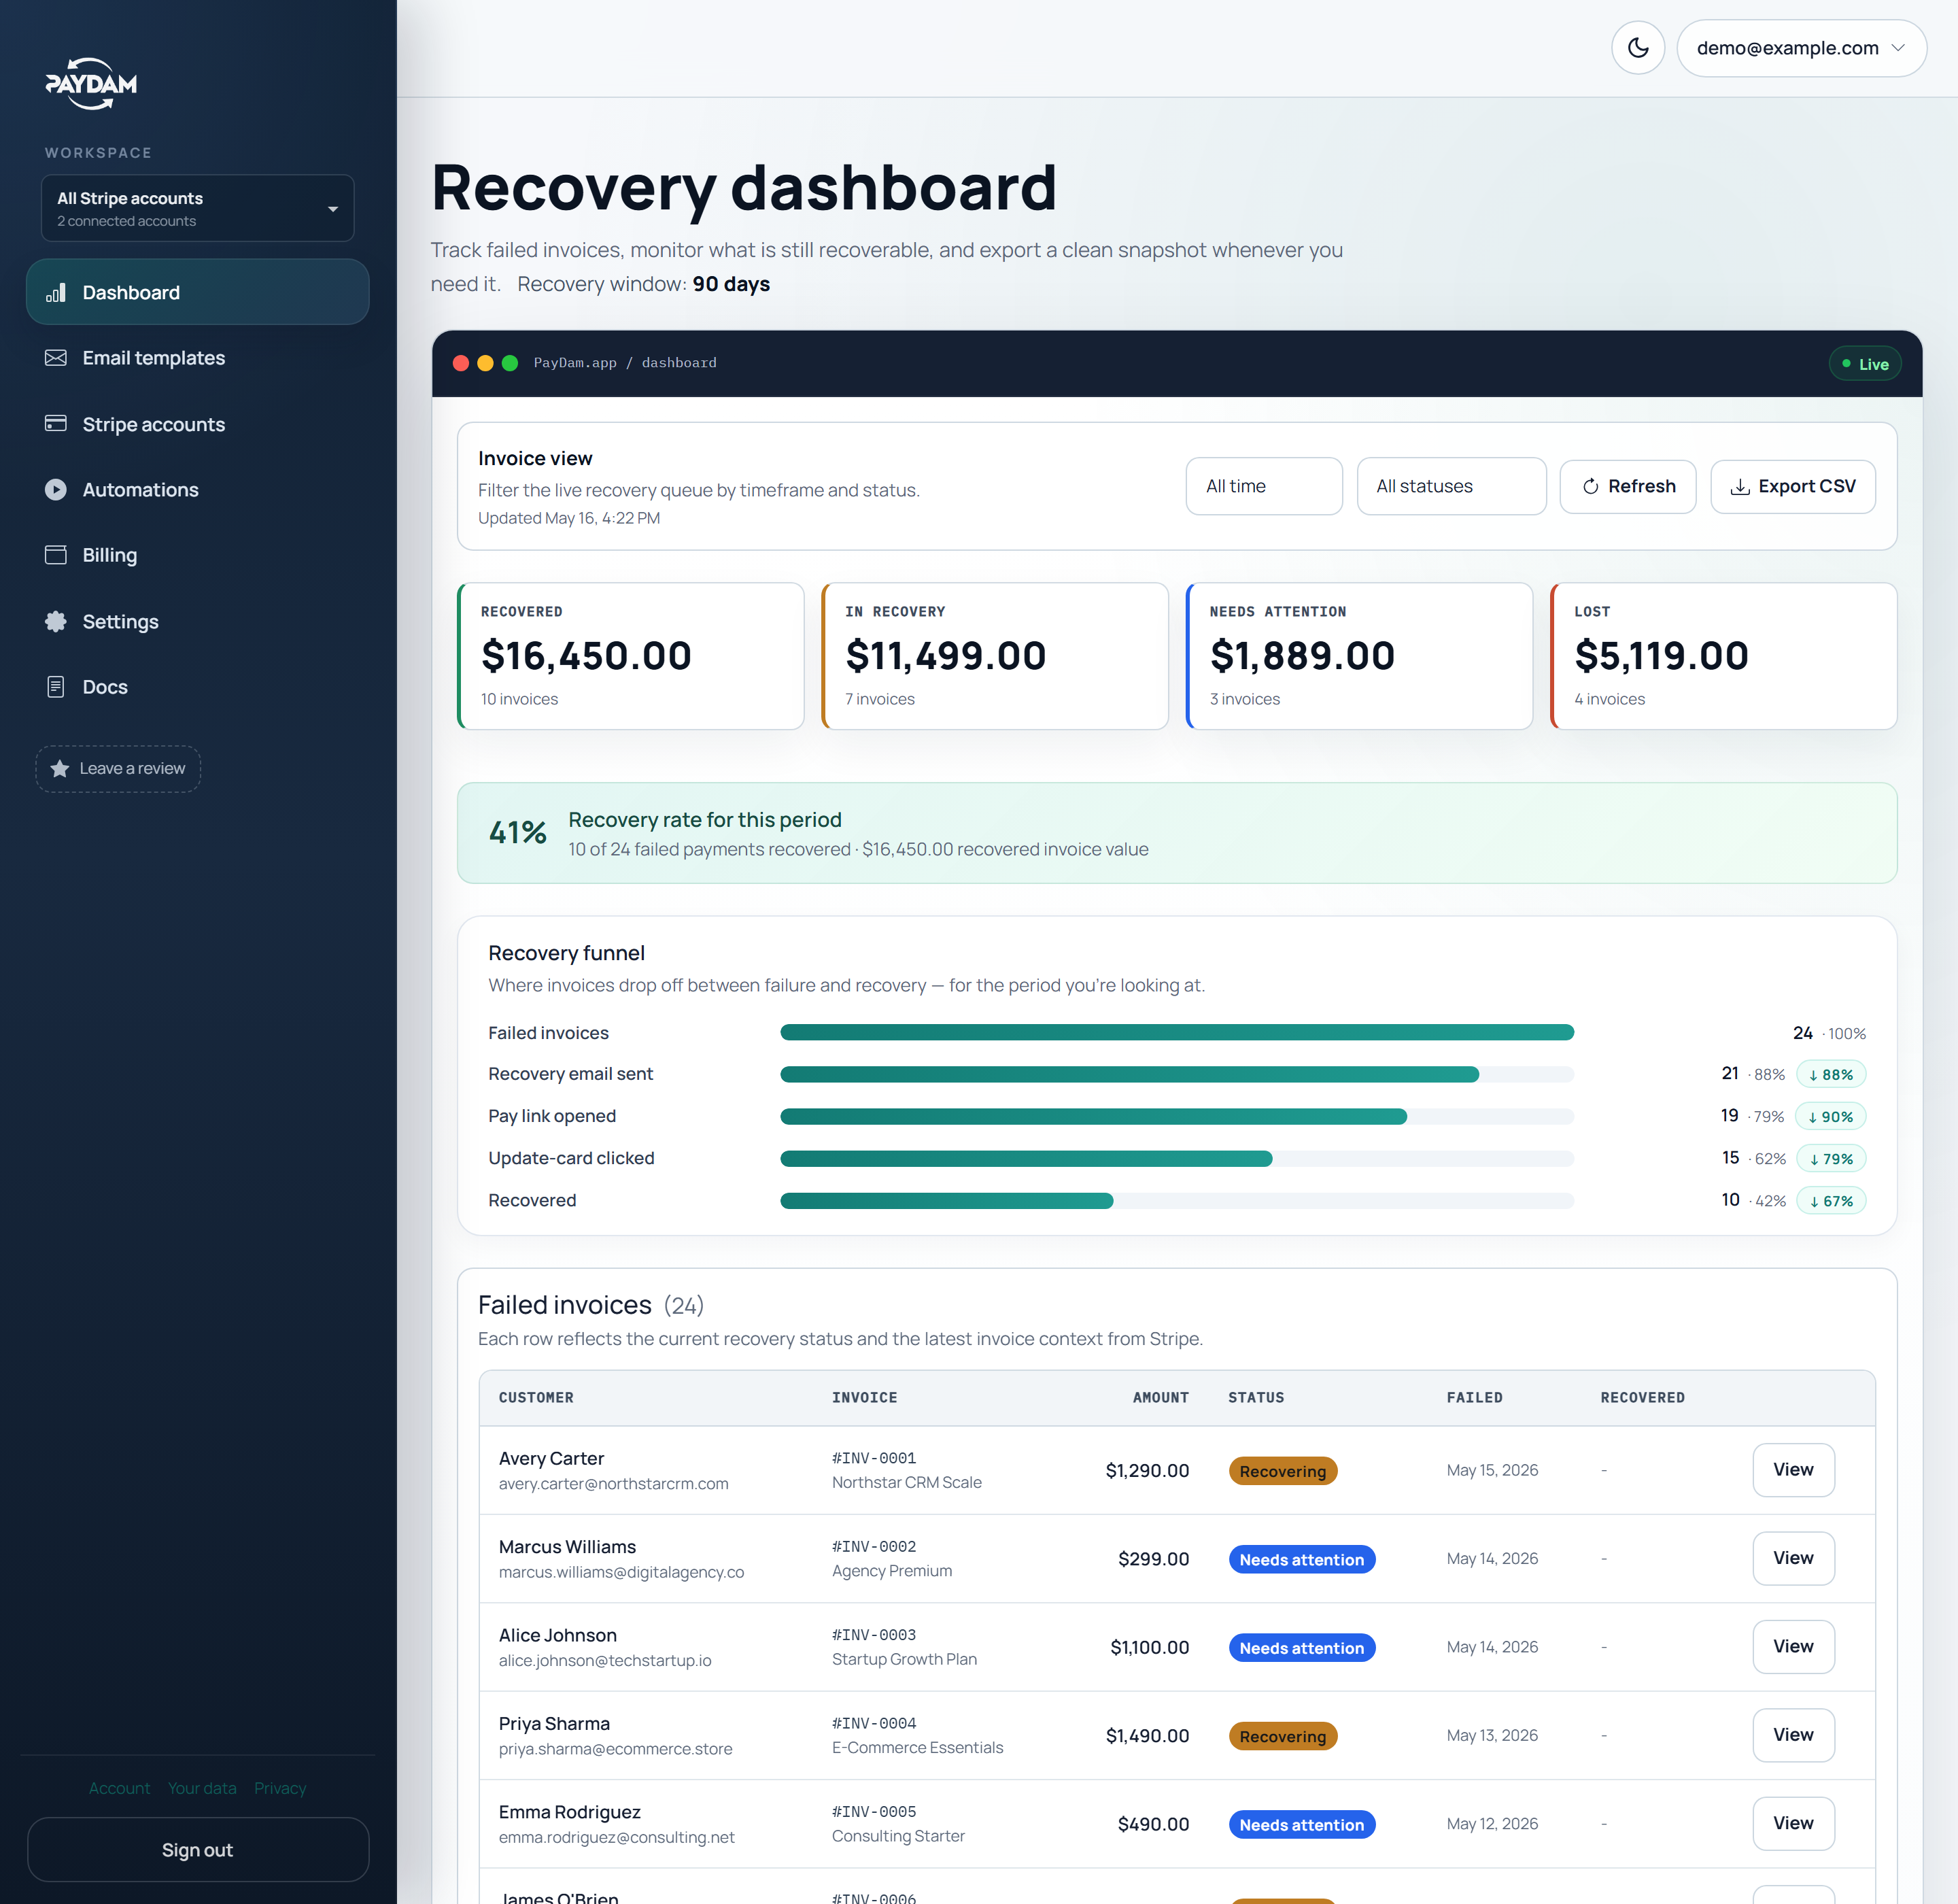1958x1904 pixels.
Task: Click the Refresh circular arrow icon
Action: click(x=1590, y=487)
